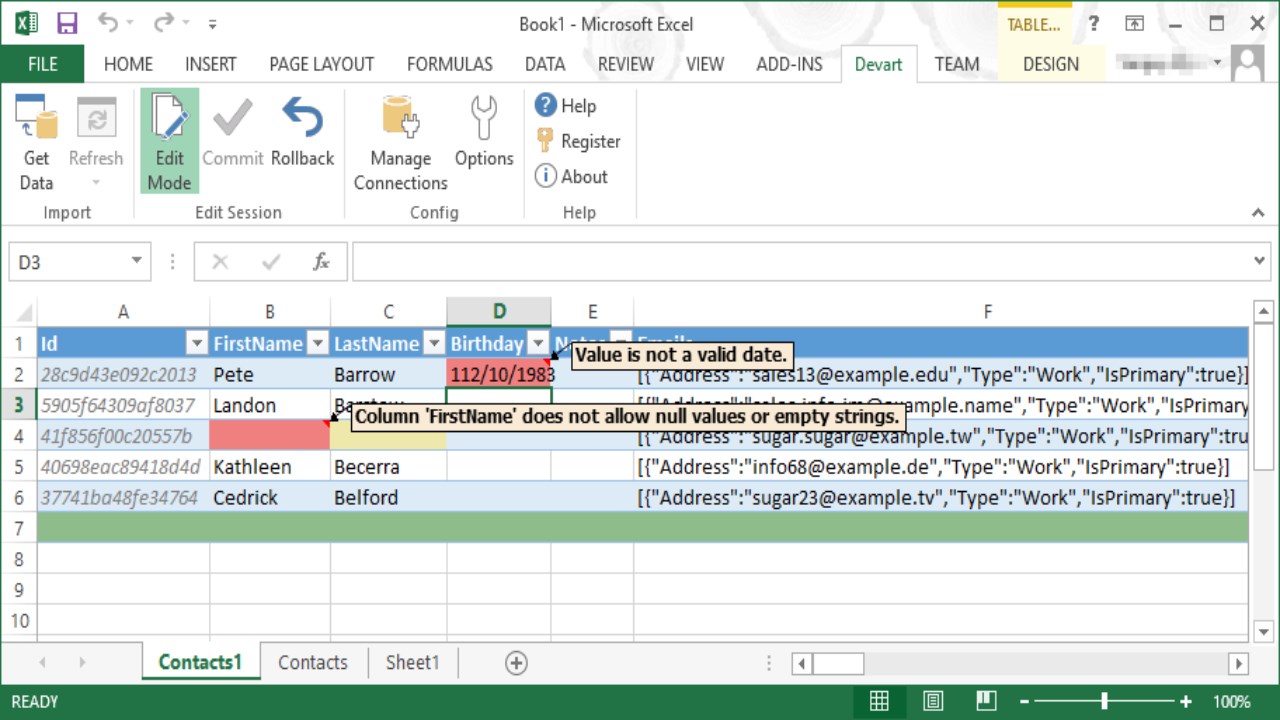Switch to the INSERT ribbon tab

210,64
